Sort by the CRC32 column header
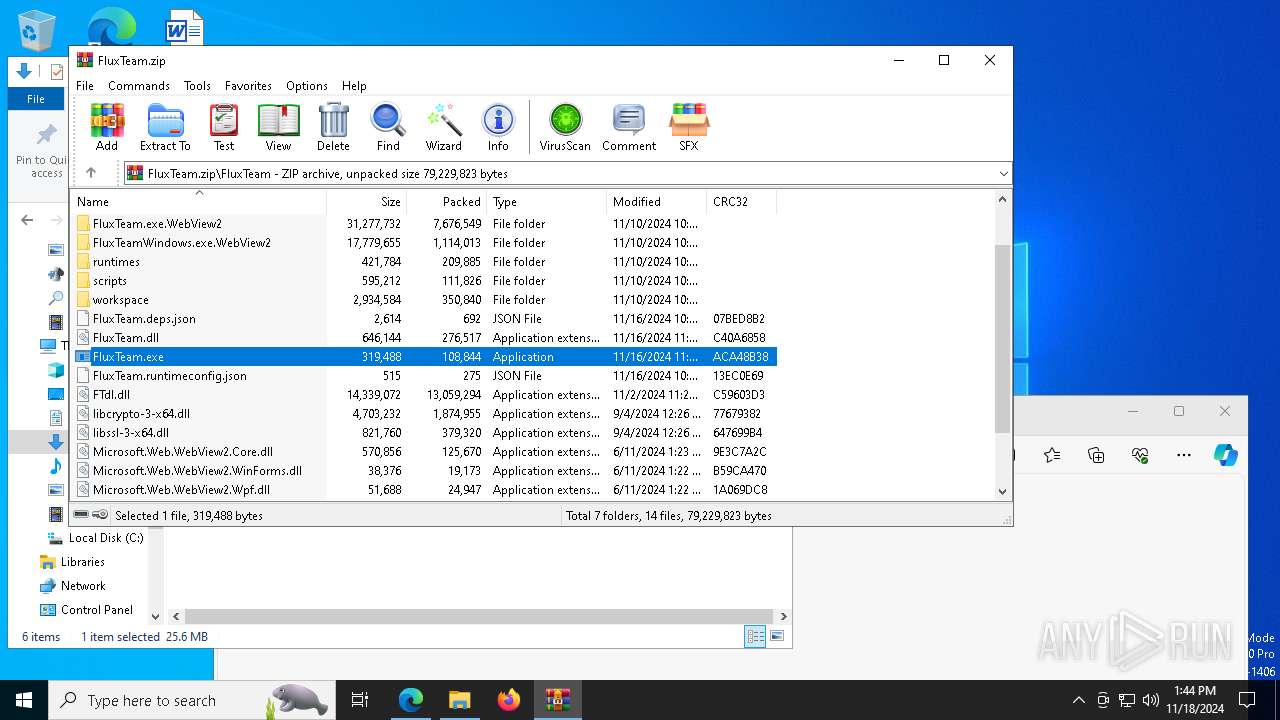This screenshot has width=1280, height=720. tap(741, 201)
